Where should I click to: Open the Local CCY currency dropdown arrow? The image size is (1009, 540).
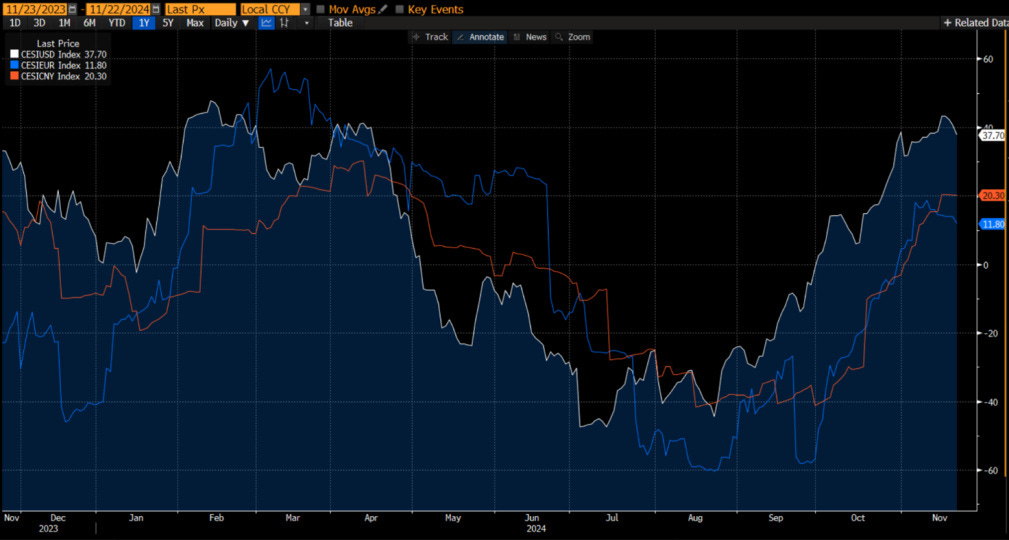[x=305, y=10]
